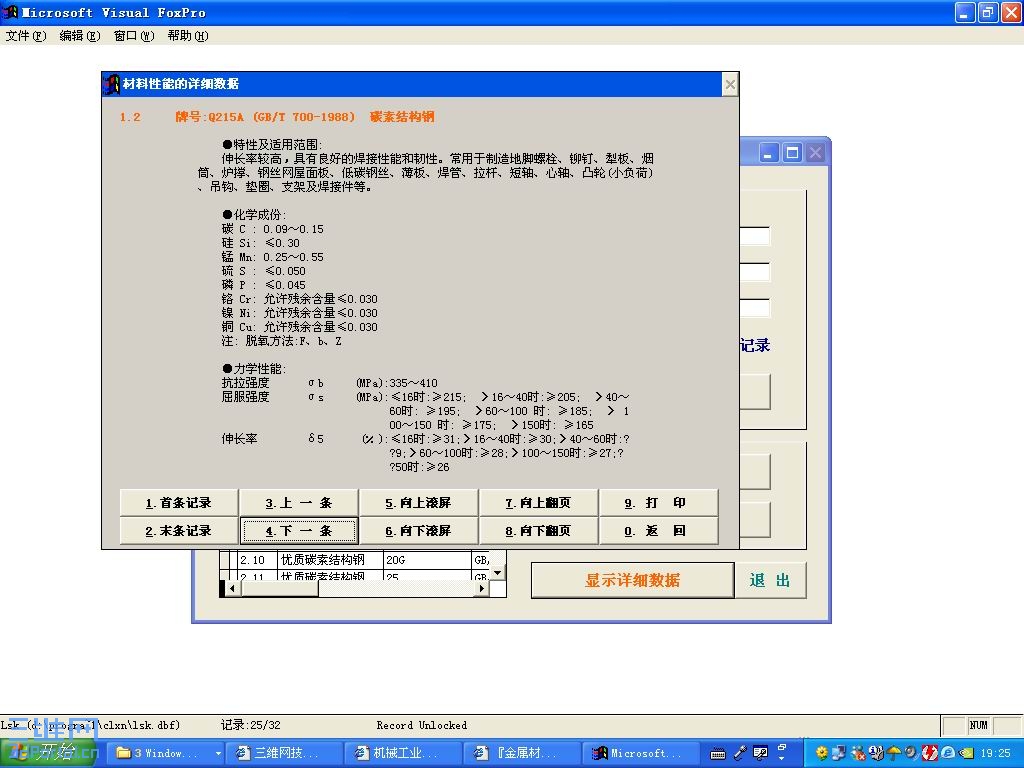1024x768 pixels.
Task: Switch to 三维网技 taskbar window
Action: click(x=284, y=753)
